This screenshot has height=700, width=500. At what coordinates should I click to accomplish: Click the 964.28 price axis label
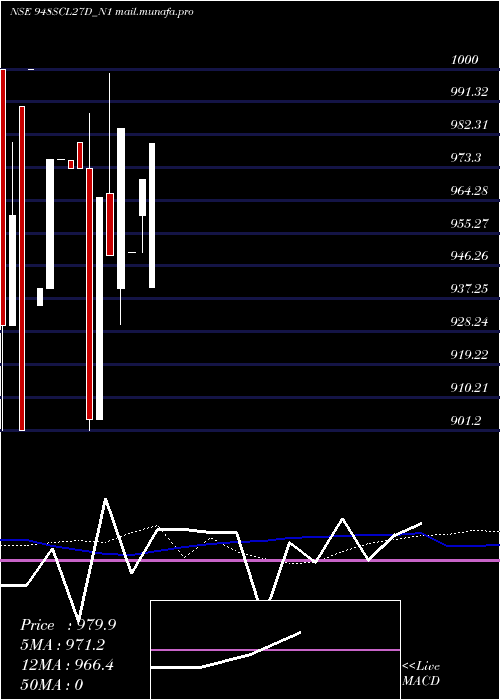(x=469, y=191)
